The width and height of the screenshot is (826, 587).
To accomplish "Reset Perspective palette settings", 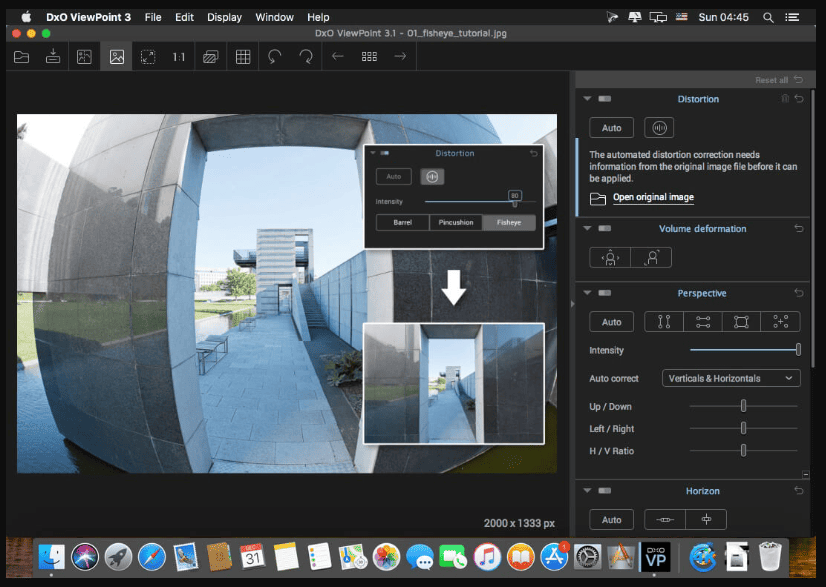I will click(x=799, y=292).
